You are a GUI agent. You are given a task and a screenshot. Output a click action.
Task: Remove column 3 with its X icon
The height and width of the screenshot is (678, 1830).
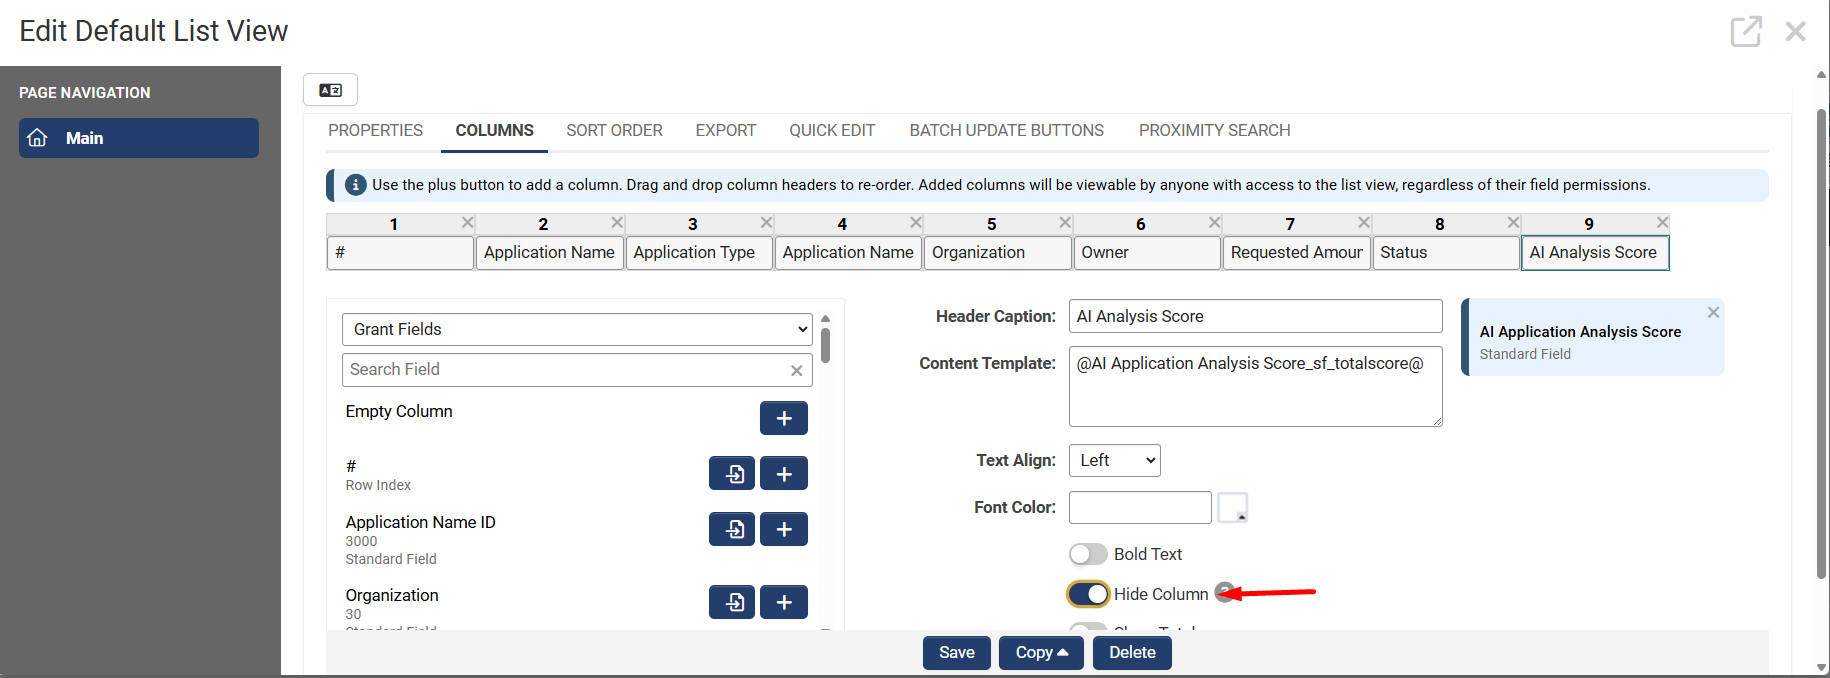tap(766, 222)
